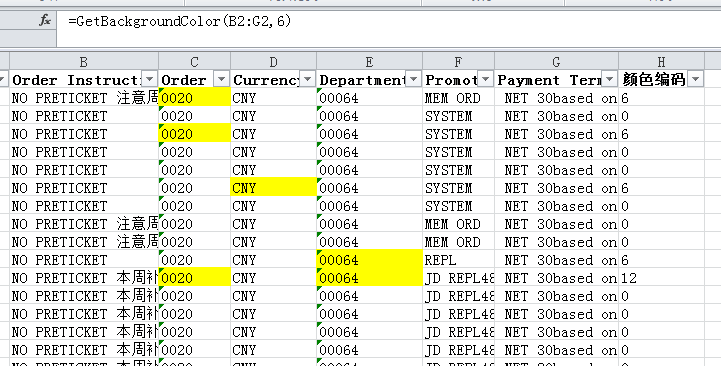Select column H header
The width and height of the screenshot is (721, 366).
pyautogui.click(x=661, y=61)
